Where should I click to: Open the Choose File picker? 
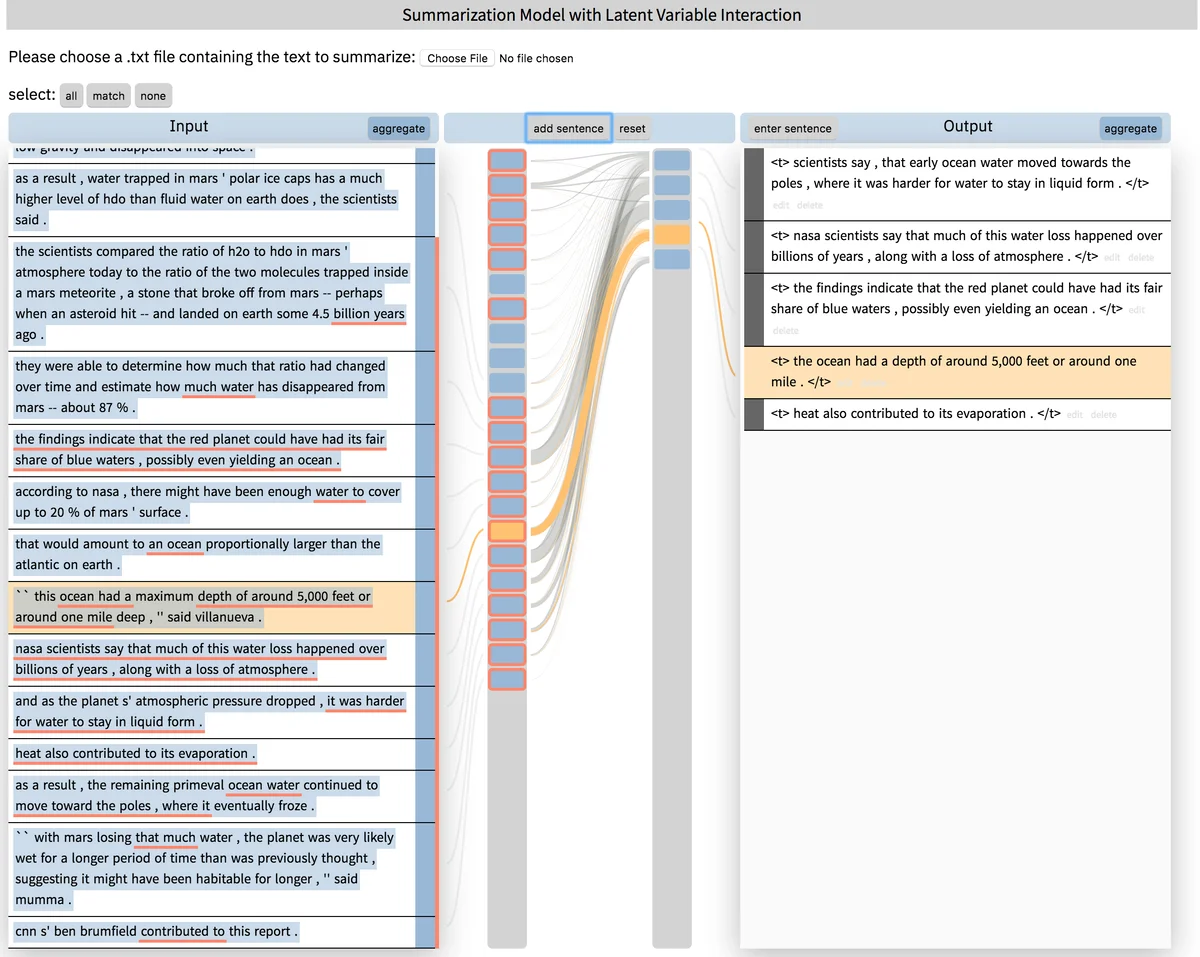tap(457, 58)
